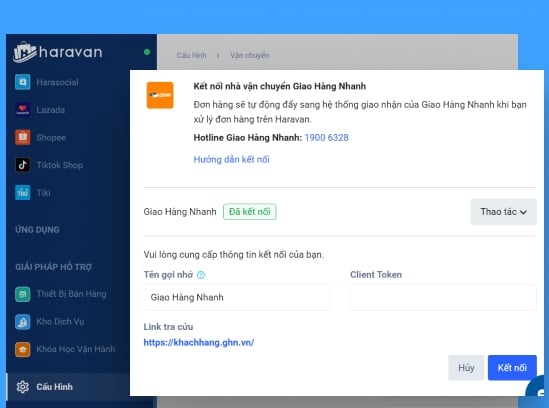This screenshot has width=549, height=408.
Task: Click the Cấu hình breadcrumb
Action: coord(192,55)
